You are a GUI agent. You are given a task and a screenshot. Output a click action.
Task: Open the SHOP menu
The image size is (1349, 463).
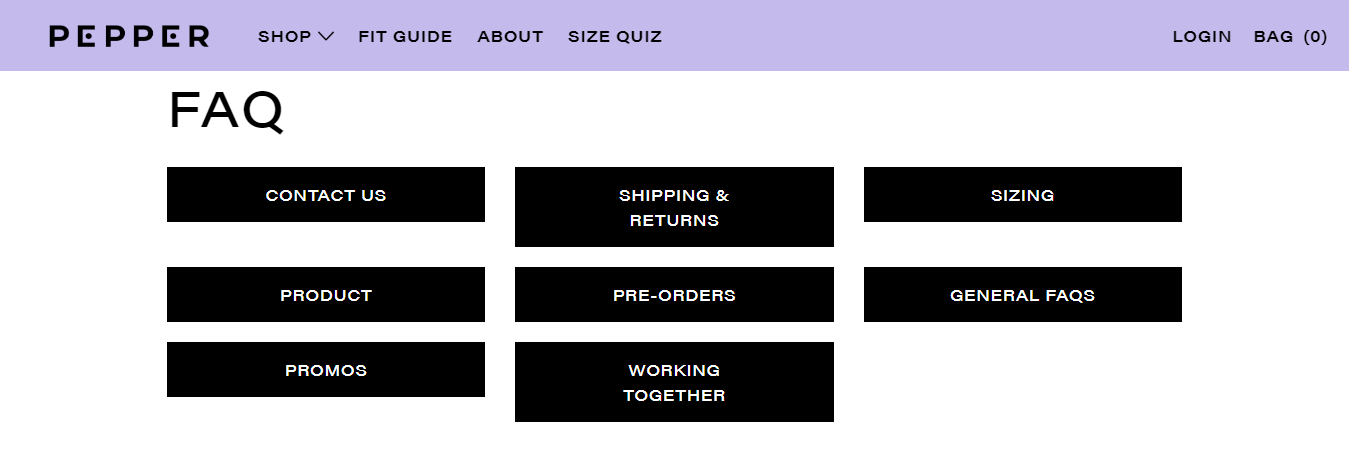295,37
